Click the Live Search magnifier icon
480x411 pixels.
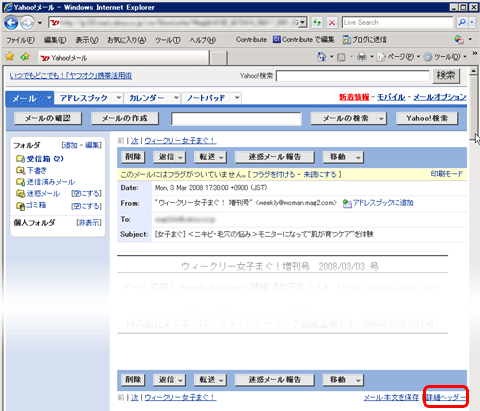(462, 23)
